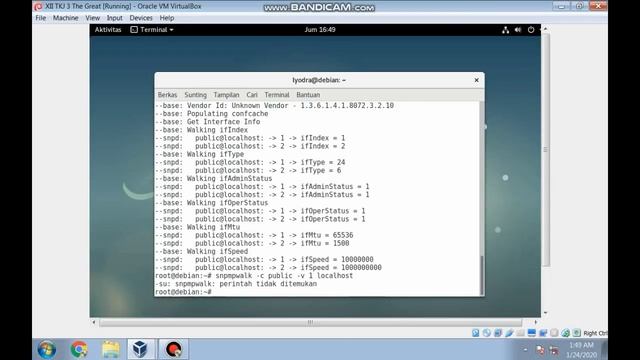Click the 'ifMtu = 1500' line
This screenshot has height=360, width=640.
tap(252, 243)
